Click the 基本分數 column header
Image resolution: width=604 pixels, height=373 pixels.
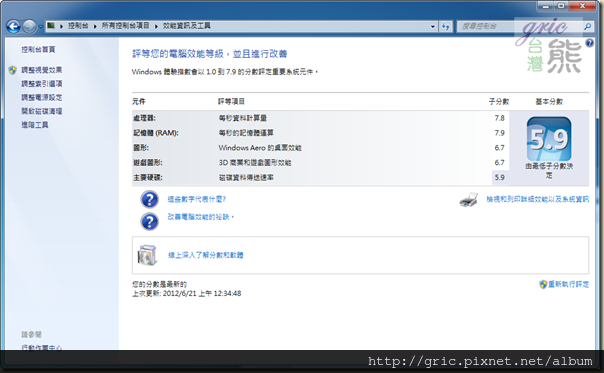click(x=549, y=102)
